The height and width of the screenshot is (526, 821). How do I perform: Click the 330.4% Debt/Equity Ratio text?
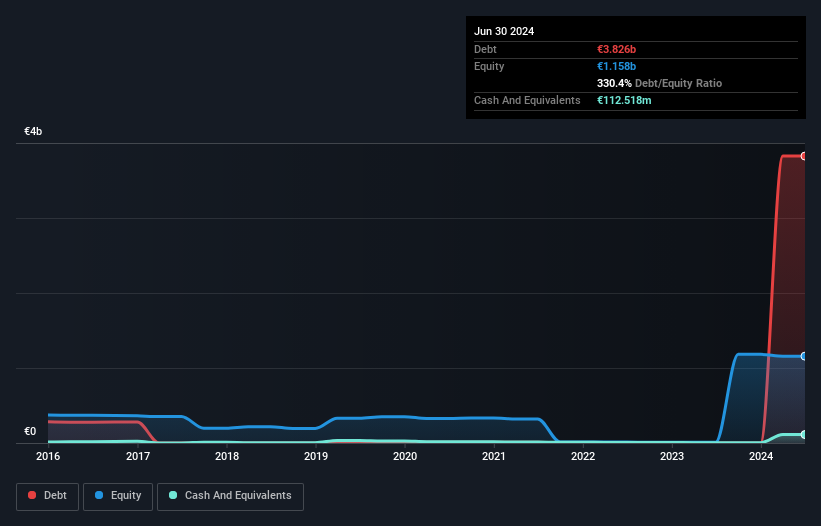tap(659, 83)
